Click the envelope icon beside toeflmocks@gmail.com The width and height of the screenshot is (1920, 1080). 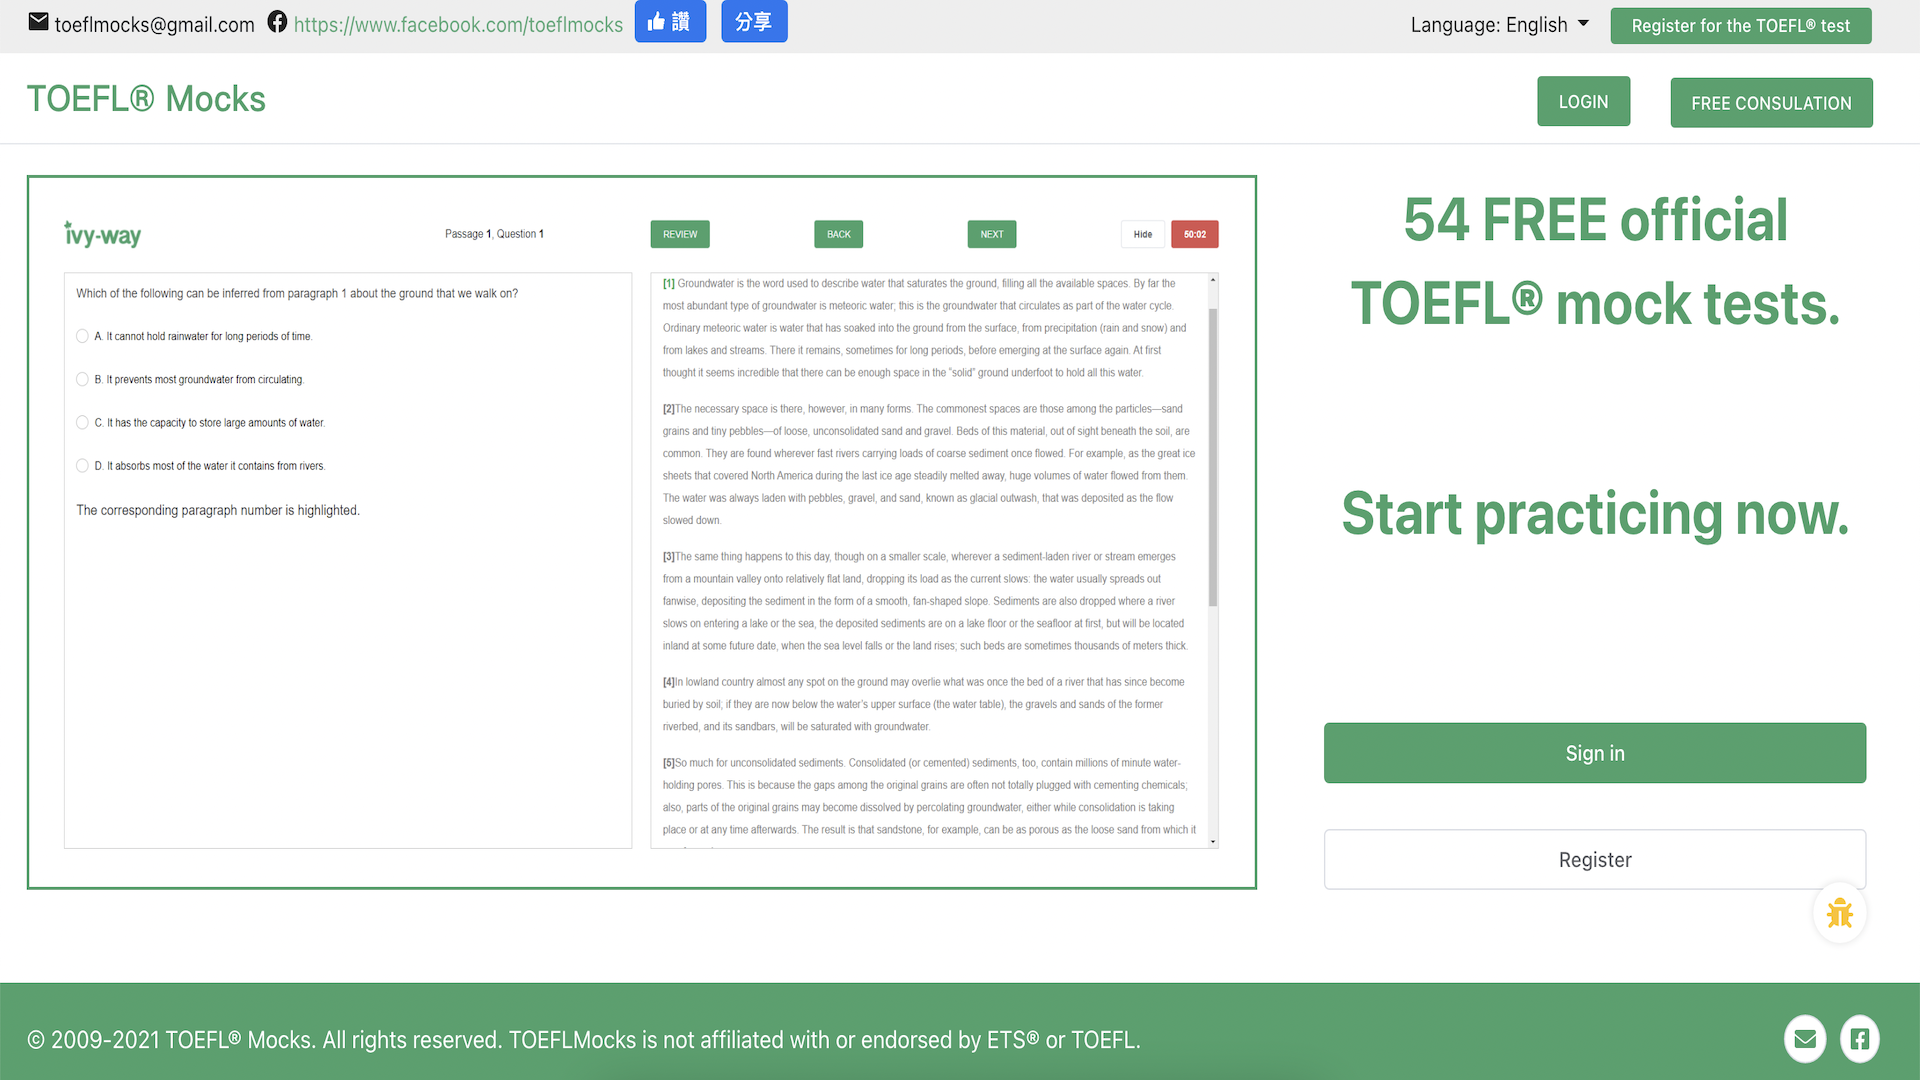tap(38, 22)
